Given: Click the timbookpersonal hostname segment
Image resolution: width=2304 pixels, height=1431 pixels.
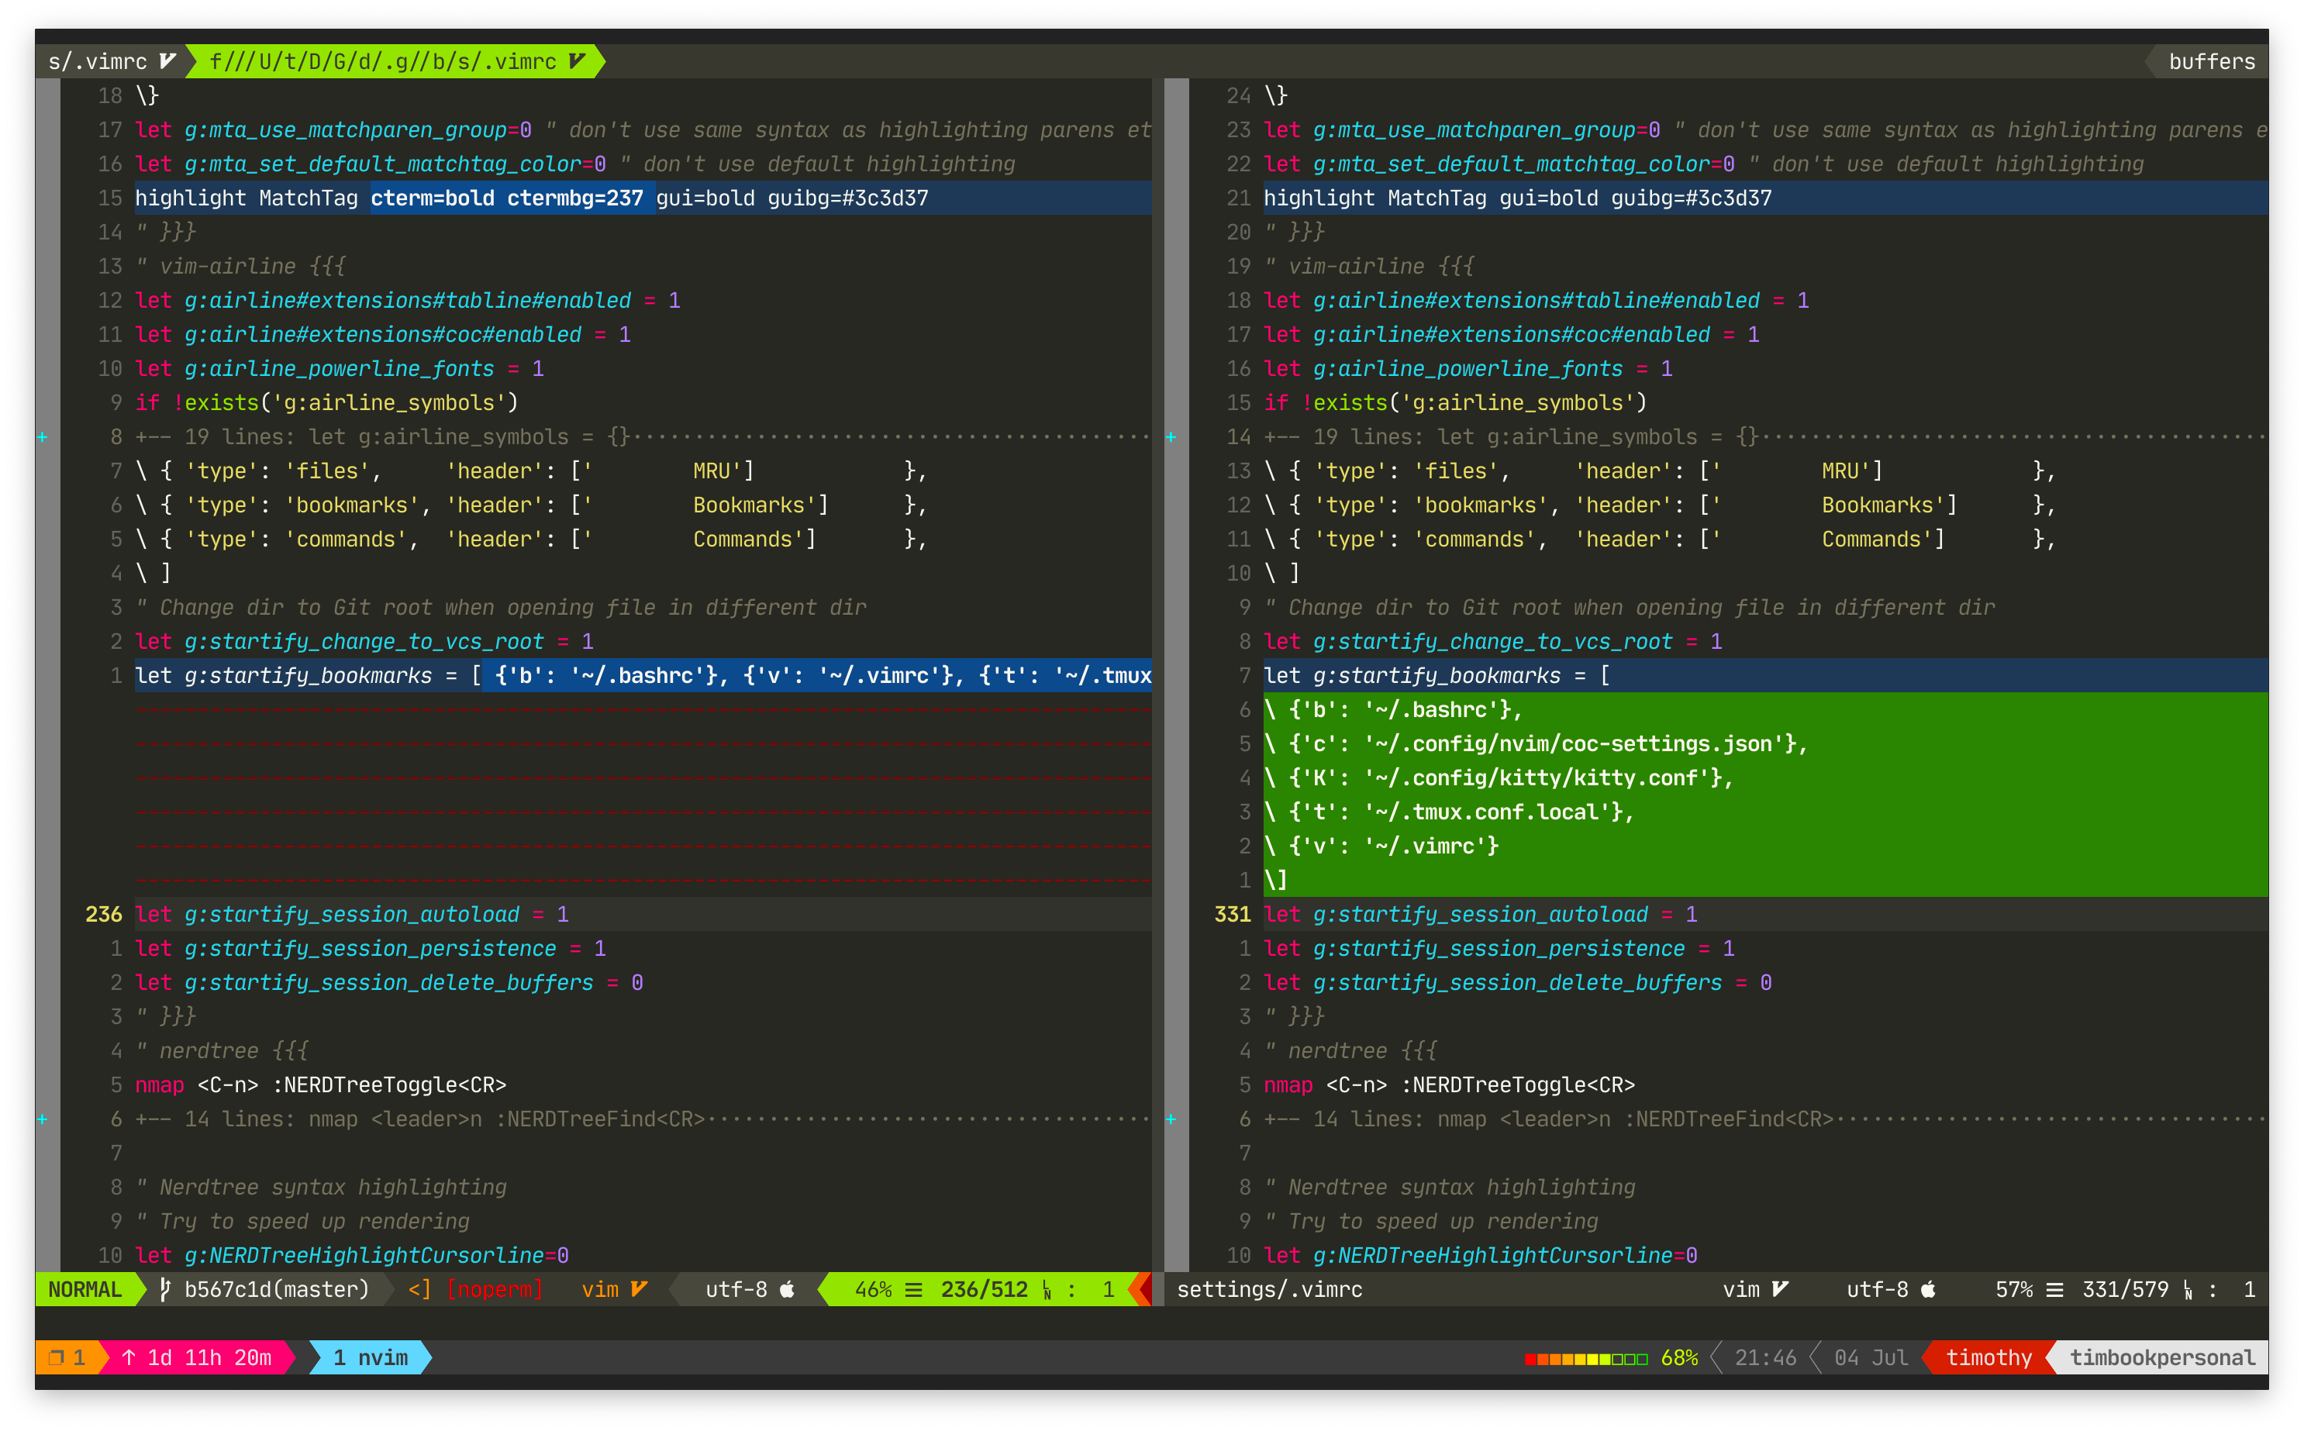Looking at the screenshot, I should tap(2162, 1358).
